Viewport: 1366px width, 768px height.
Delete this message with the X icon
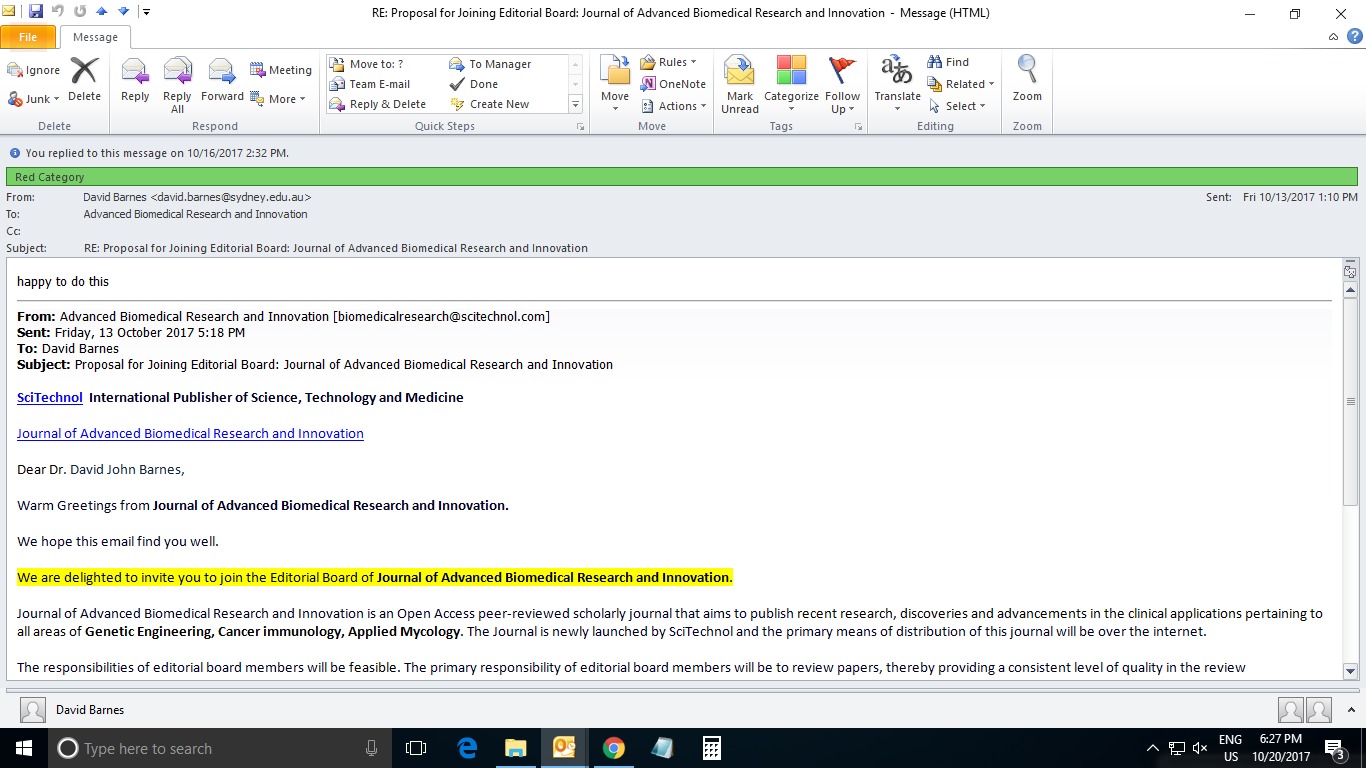(84, 79)
